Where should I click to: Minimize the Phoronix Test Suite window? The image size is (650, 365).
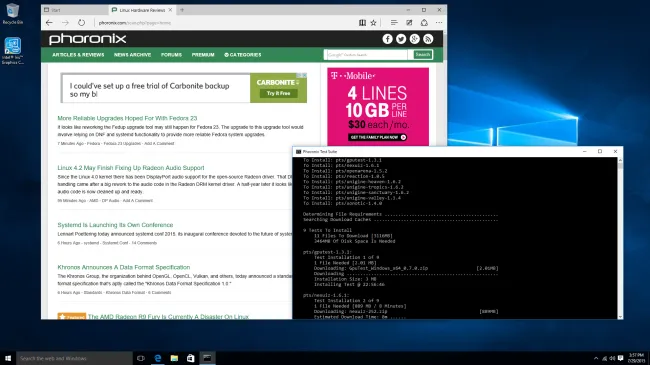(x=585, y=152)
